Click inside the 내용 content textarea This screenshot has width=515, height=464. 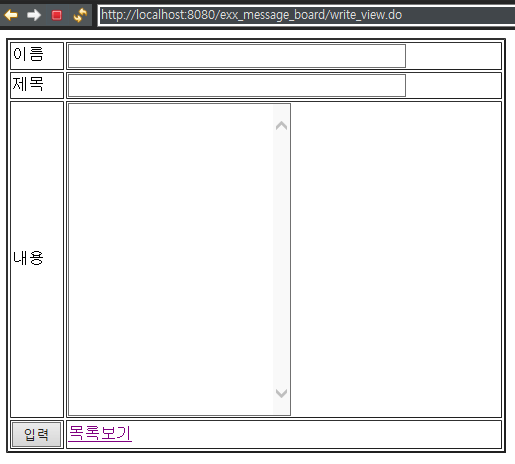tap(170, 259)
